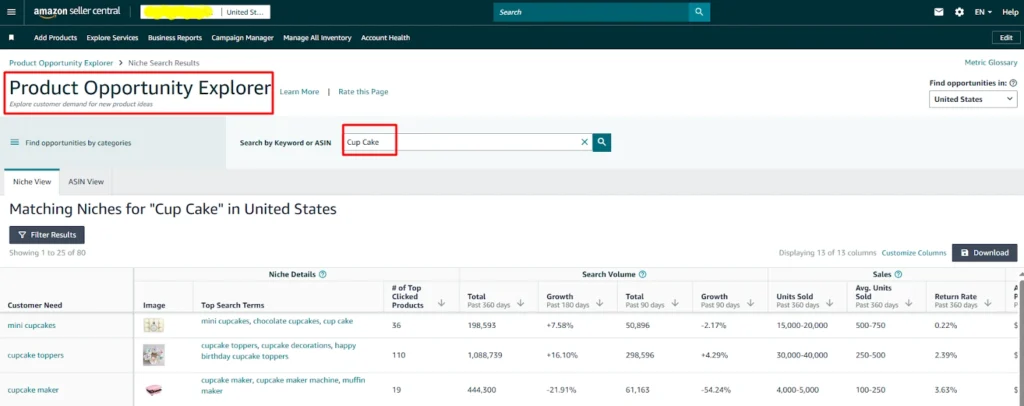Image resolution: width=1024 pixels, height=406 pixels.
Task: Click the keyword search magnifier button
Action: (601, 142)
